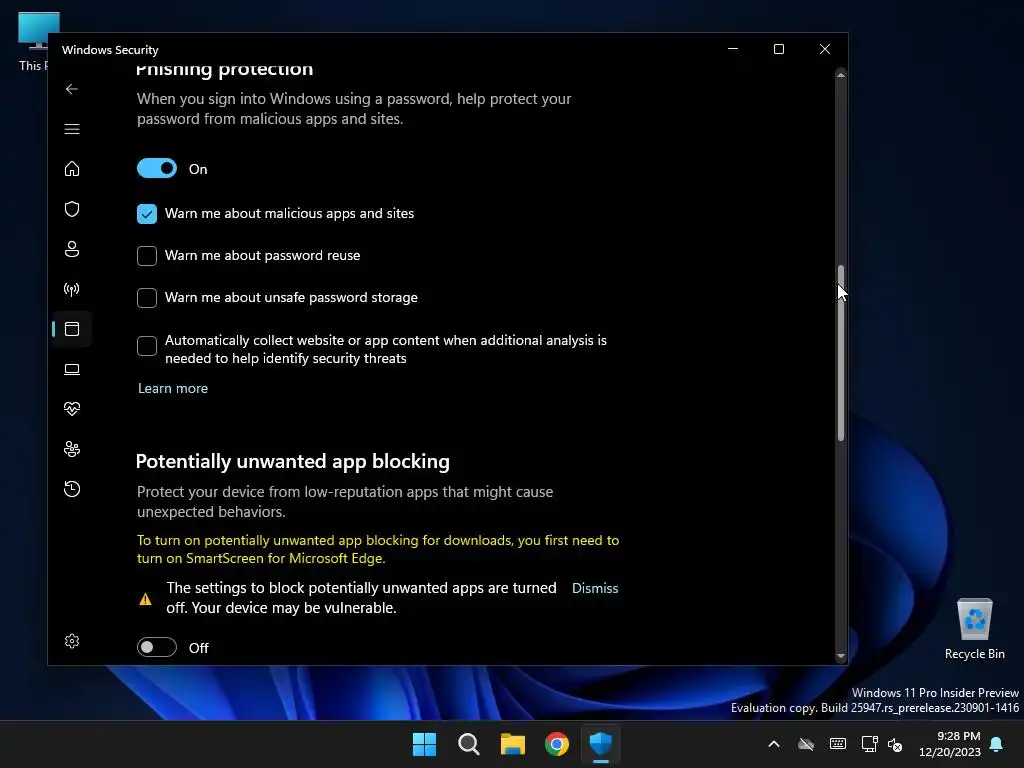Viewport: 1024px width, 768px height.
Task: Uncheck Warn me about malicious apps and sites
Action: point(147,214)
